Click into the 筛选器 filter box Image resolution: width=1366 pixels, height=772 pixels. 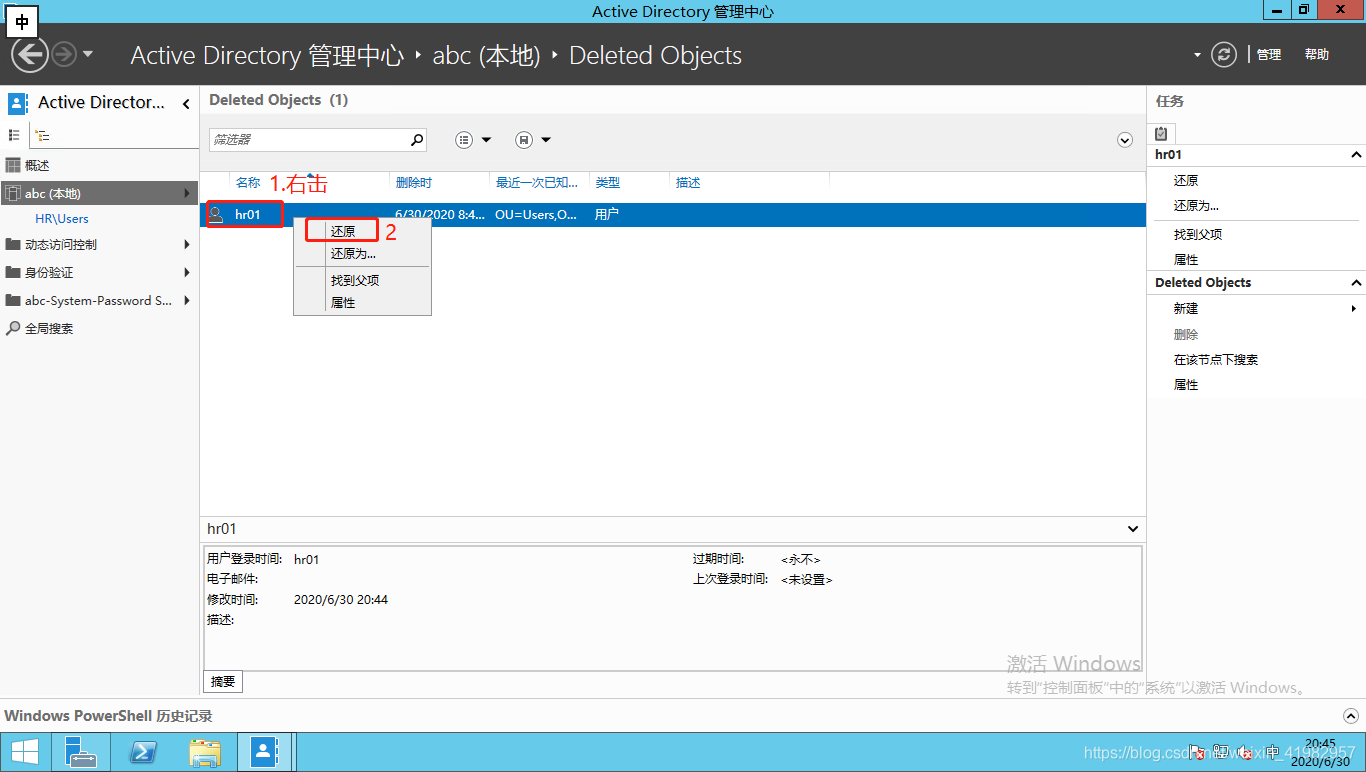(x=310, y=140)
